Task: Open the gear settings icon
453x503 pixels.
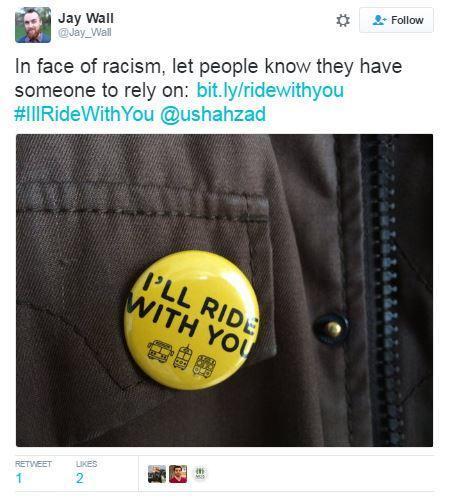Action: point(343,20)
